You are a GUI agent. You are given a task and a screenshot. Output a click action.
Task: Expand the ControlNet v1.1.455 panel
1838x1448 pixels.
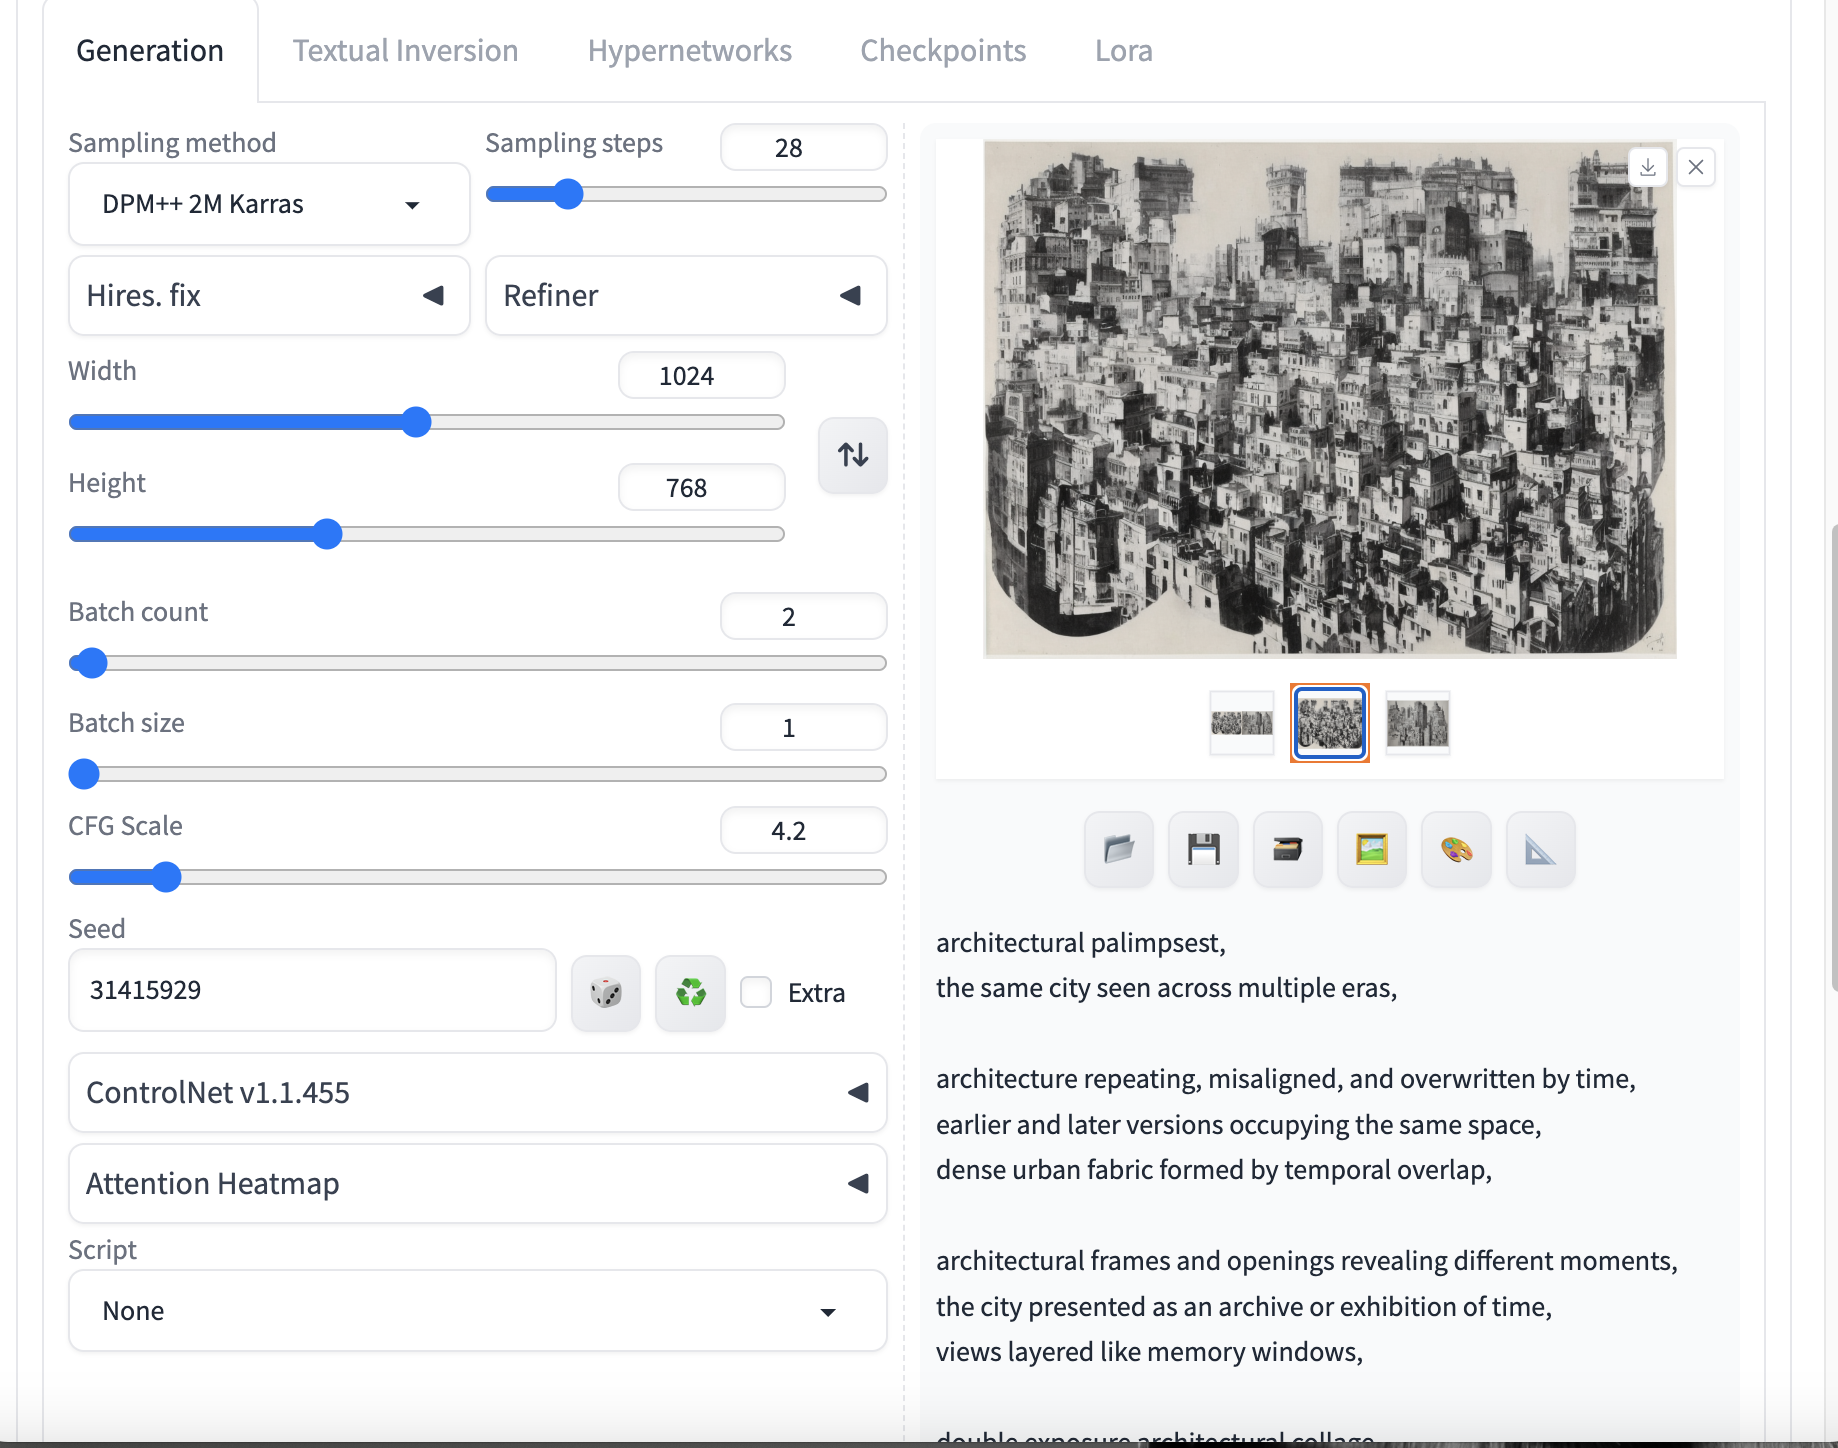[x=477, y=1093]
